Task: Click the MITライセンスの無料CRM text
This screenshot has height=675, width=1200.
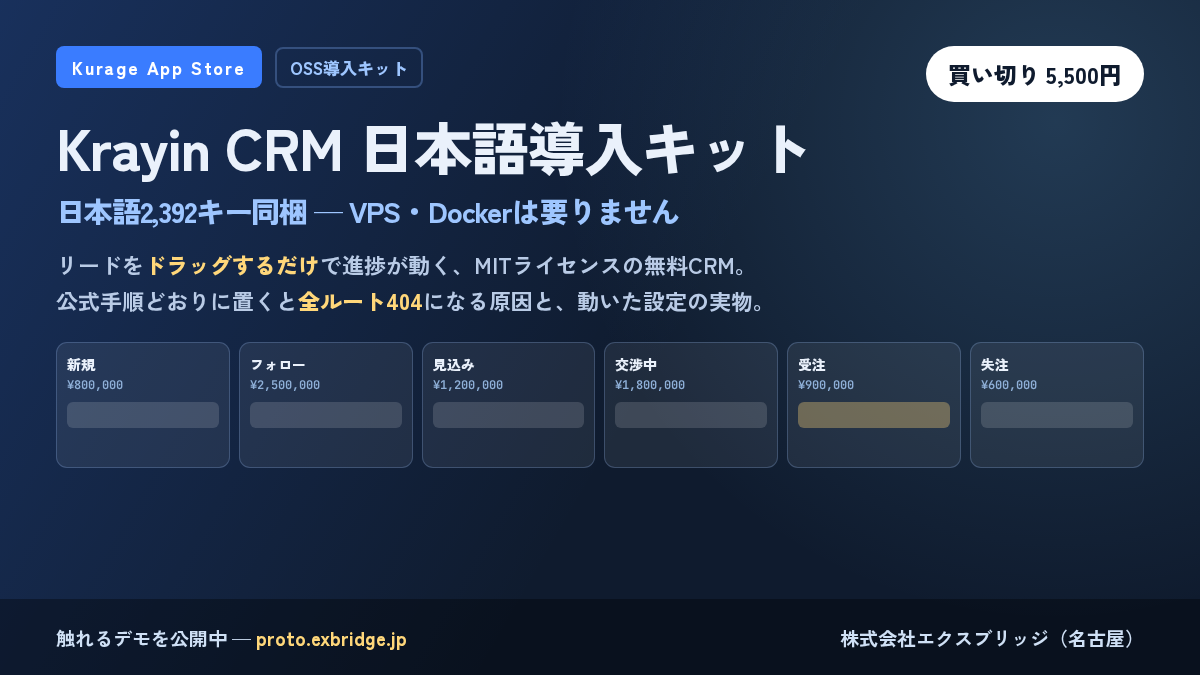Action: tap(604, 266)
